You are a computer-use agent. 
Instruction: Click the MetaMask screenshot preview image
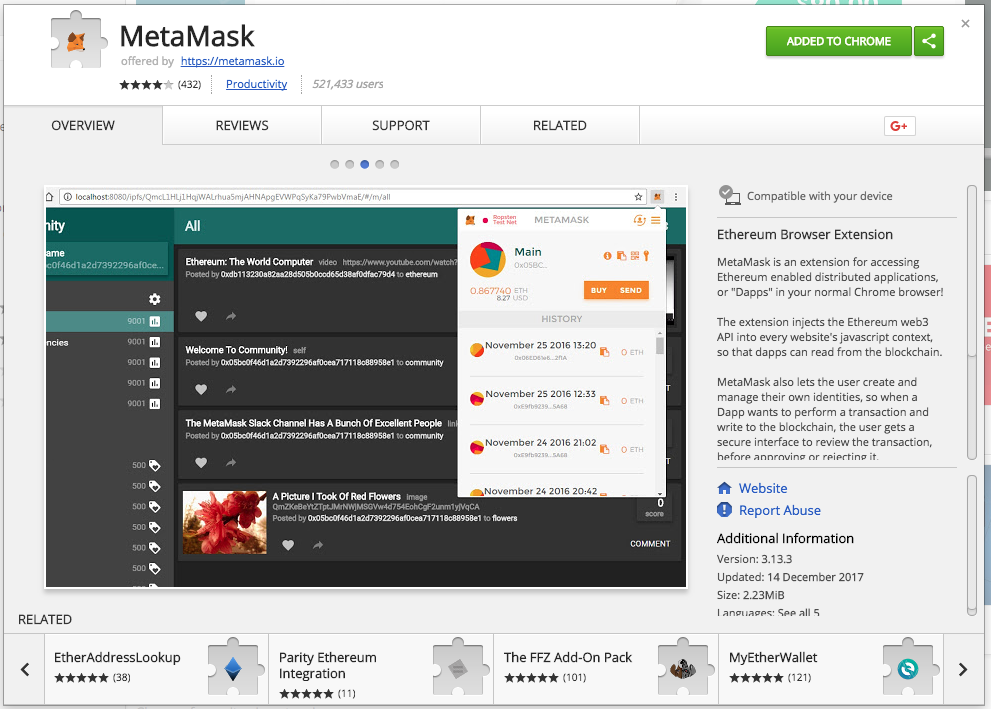tap(366, 387)
